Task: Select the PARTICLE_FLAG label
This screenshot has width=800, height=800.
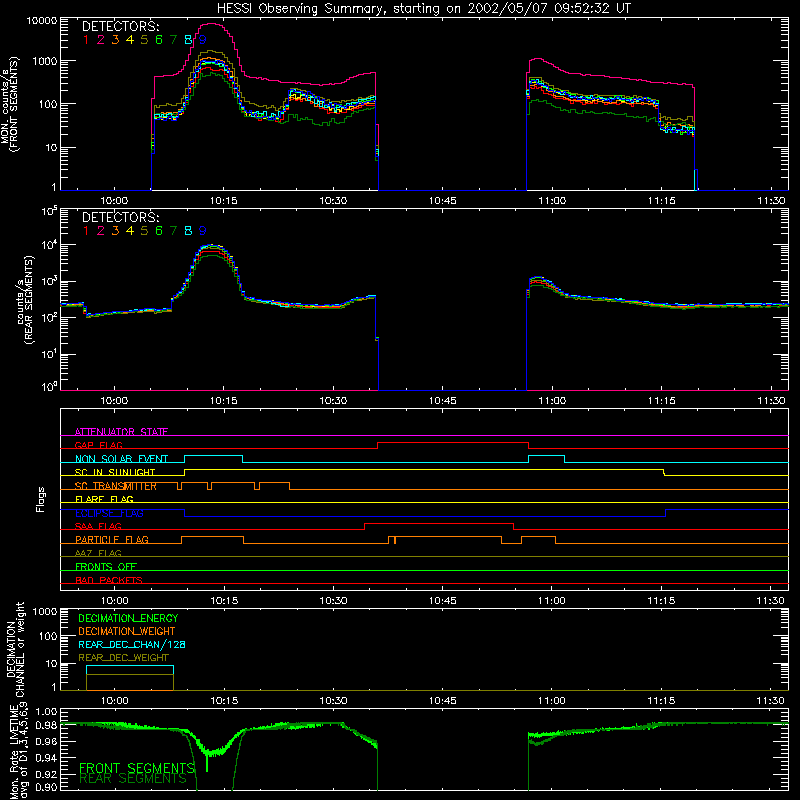Action: pyautogui.click(x=112, y=540)
